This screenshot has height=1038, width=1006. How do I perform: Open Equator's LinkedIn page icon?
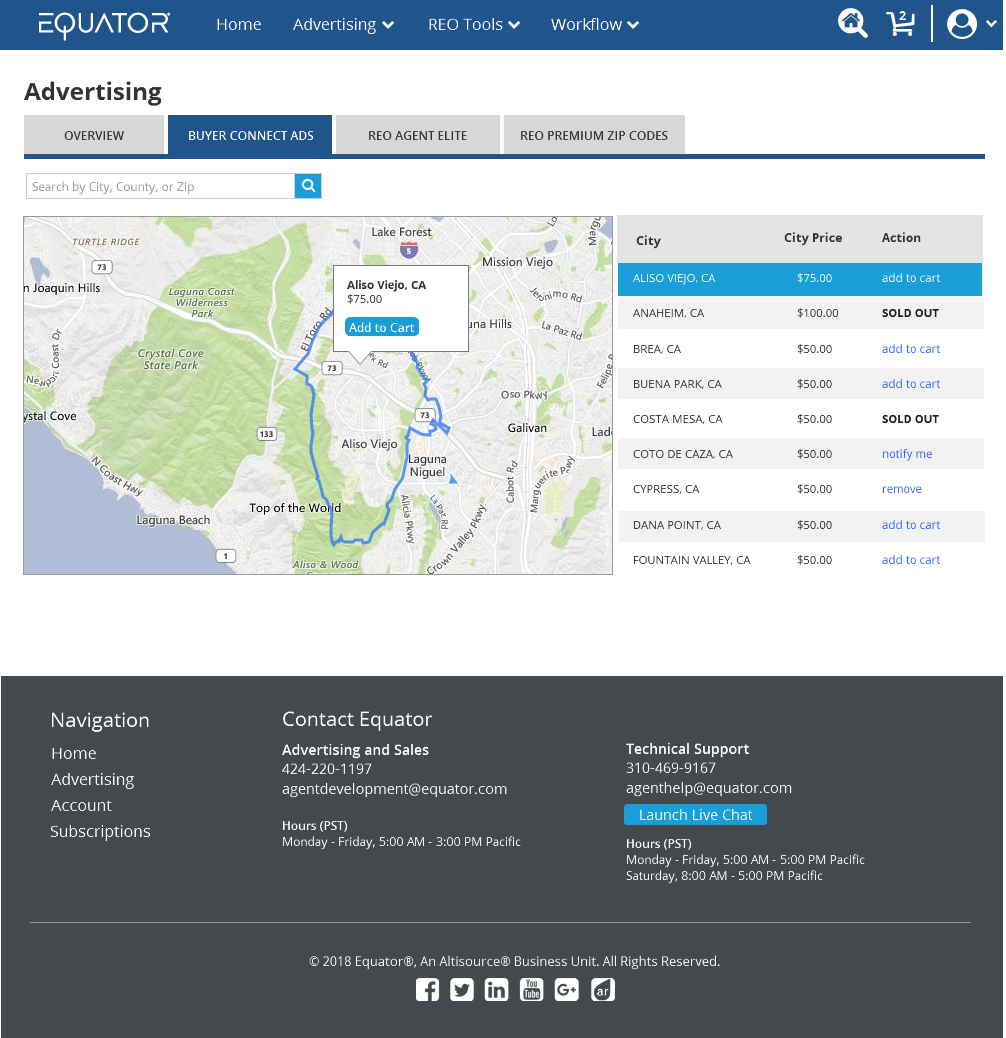[x=496, y=990]
